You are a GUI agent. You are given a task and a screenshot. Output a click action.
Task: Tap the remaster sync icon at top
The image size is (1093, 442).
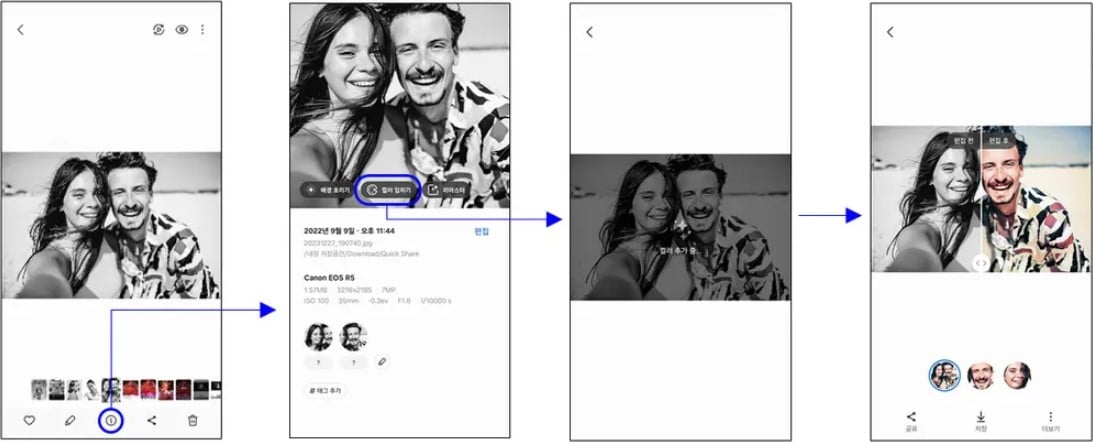pos(160,30)
